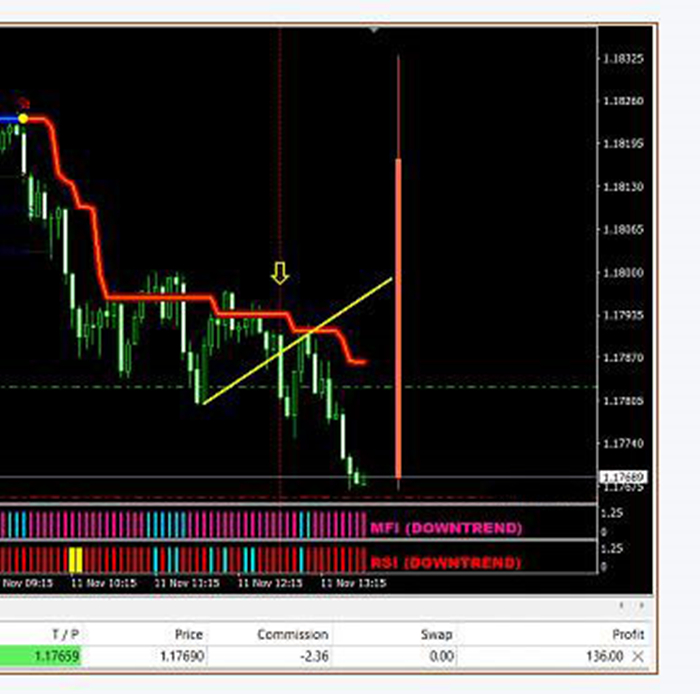Click the swap value 0.00
Viewport: 700px width, 694px height.
pyautogui.click(x=441, y=656)
